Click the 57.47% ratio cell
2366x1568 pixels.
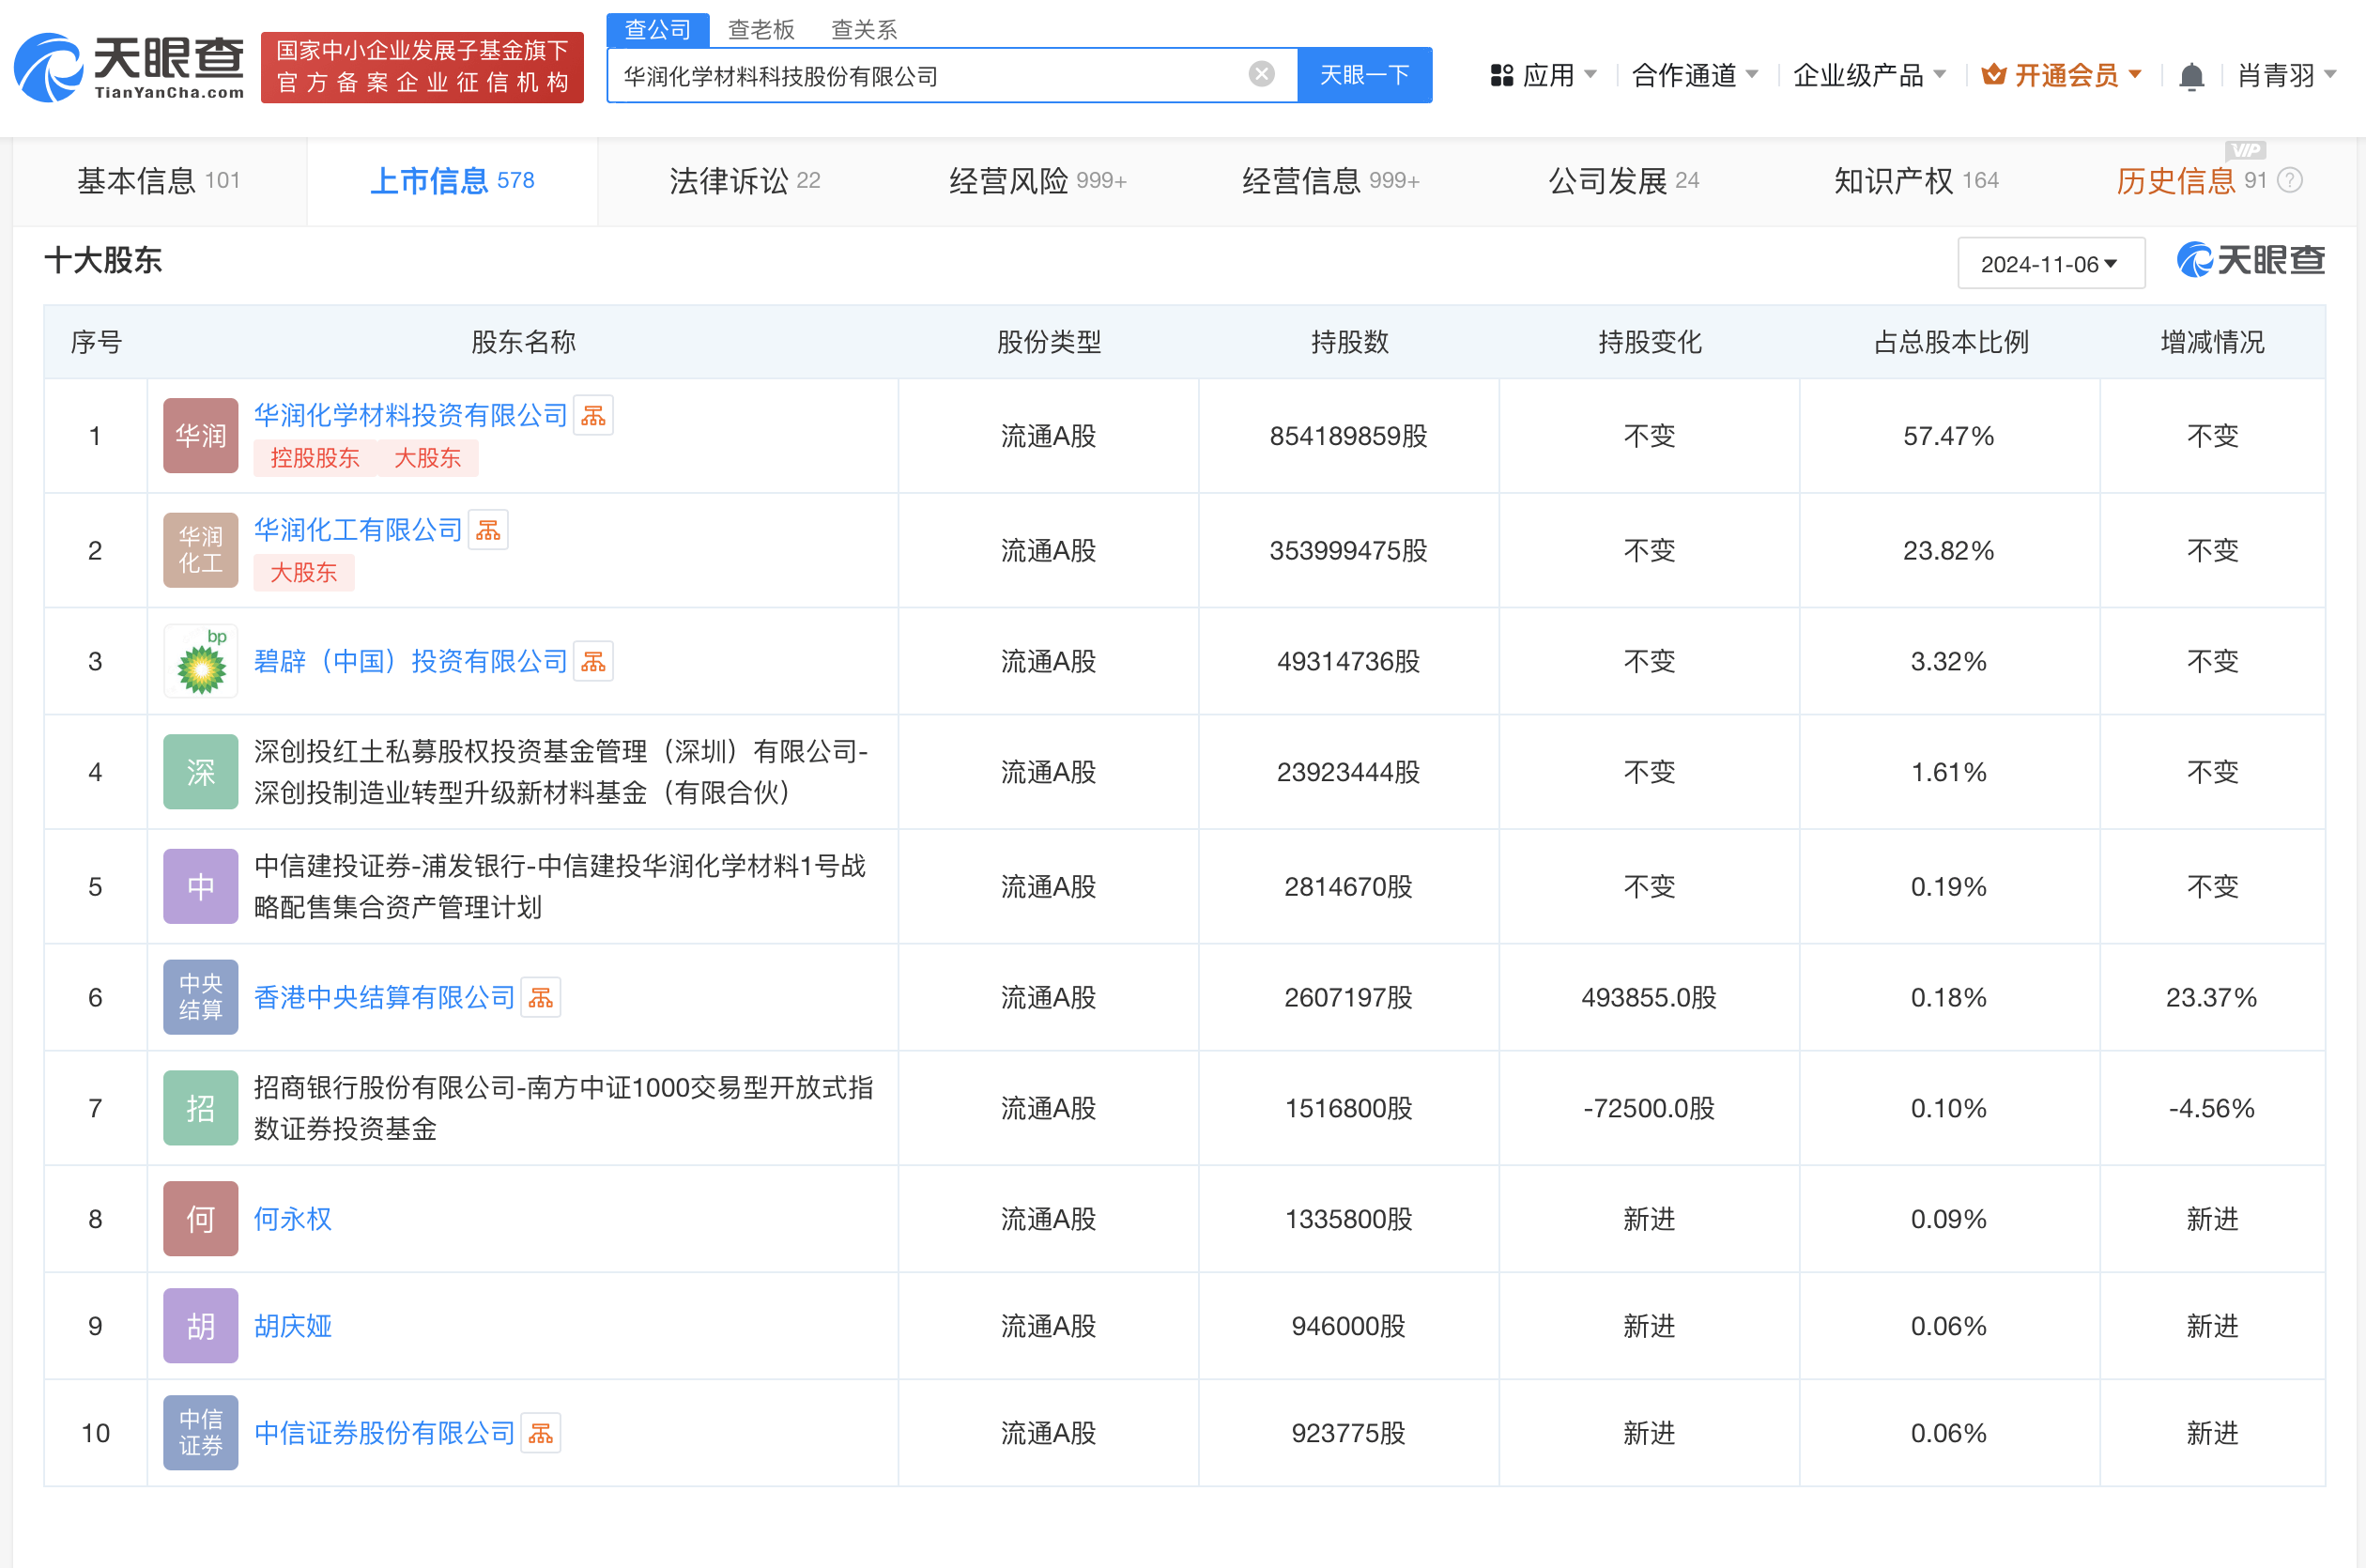[1949, 436]
